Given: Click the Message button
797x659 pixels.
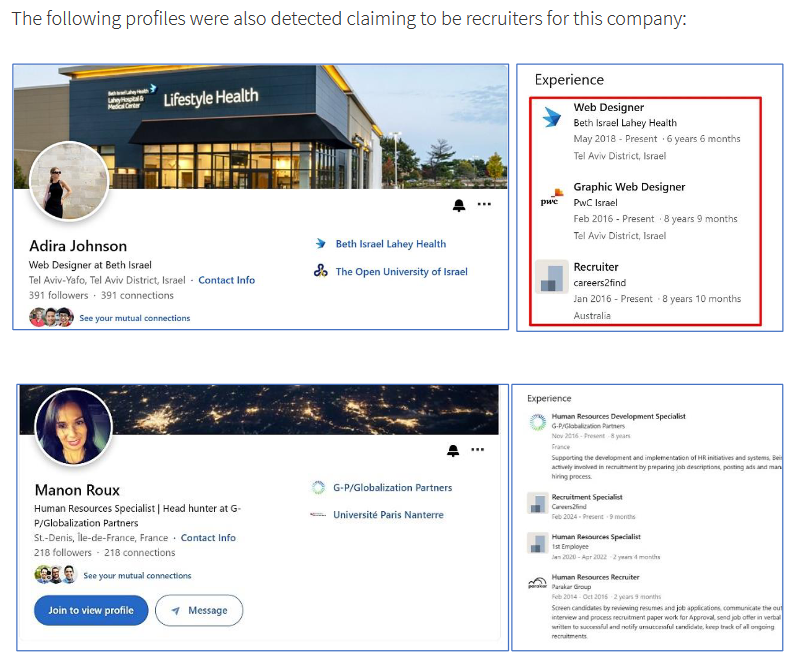Looking at the screenshot, I should coord(199,610).
